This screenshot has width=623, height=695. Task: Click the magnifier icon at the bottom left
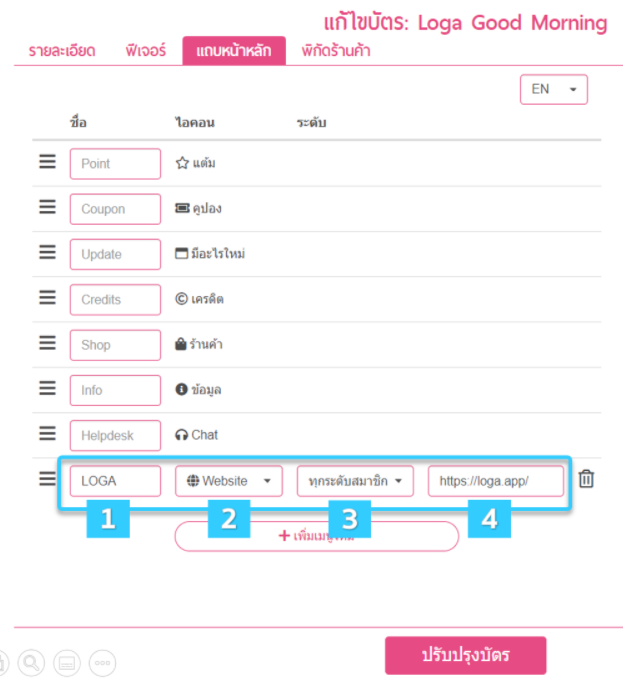tap(31, 663)
